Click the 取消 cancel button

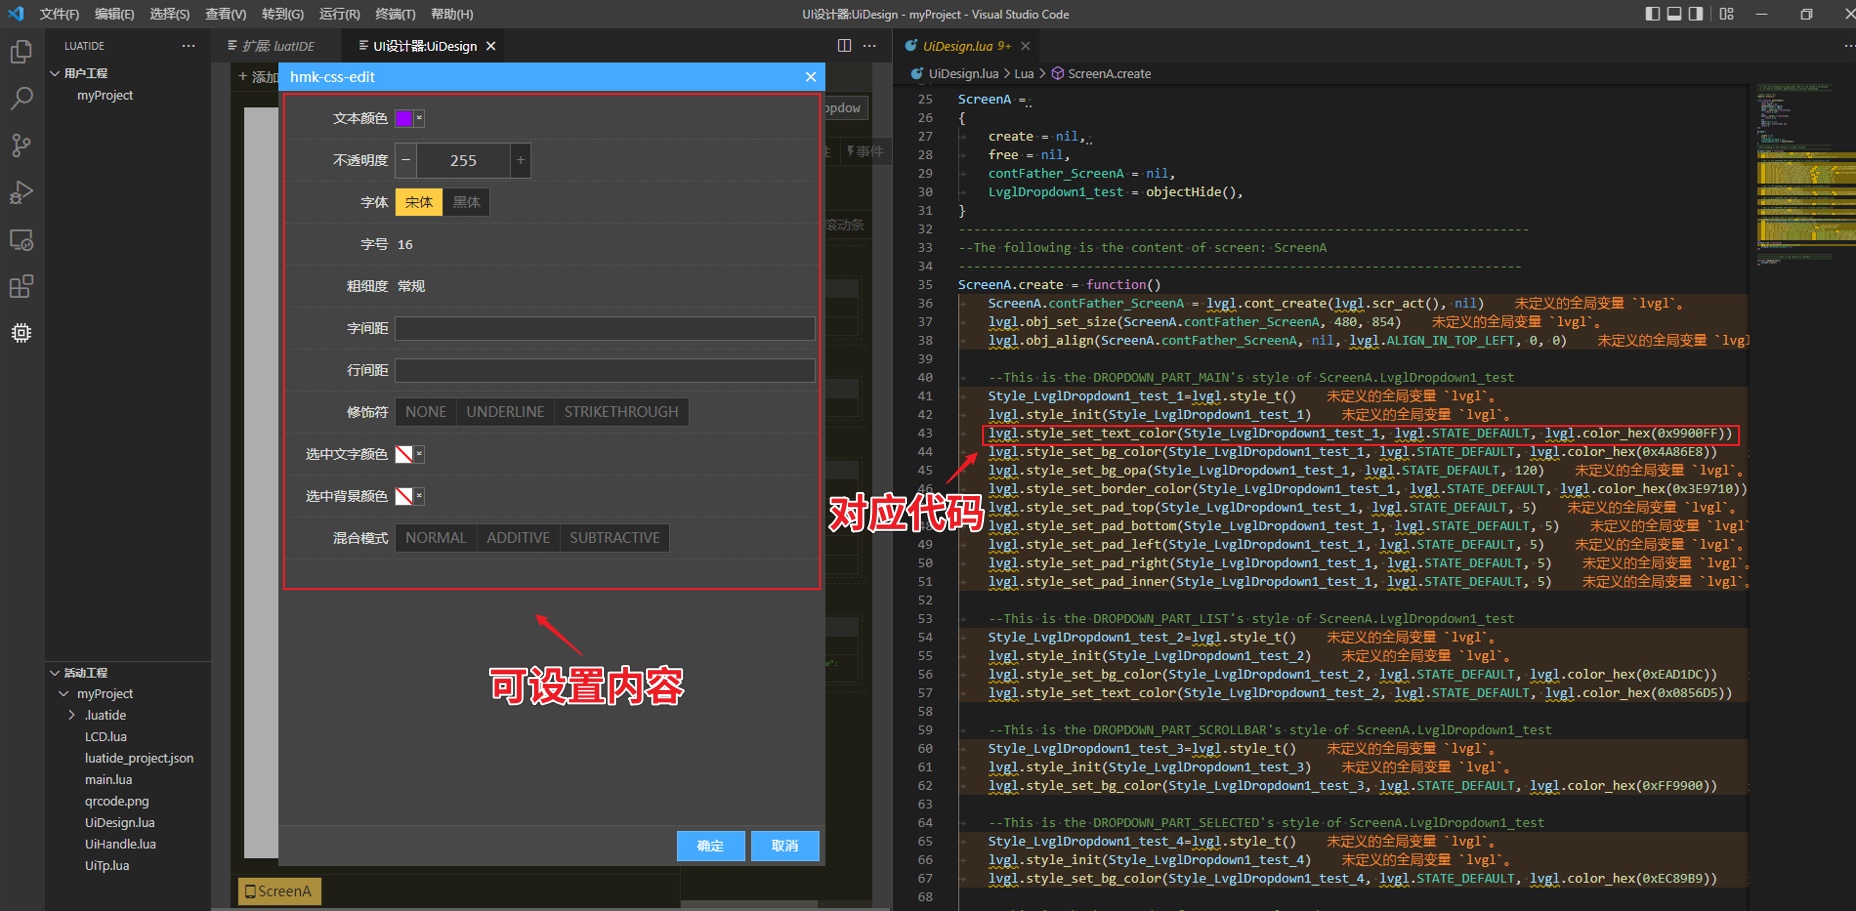(x=785, y=846)
